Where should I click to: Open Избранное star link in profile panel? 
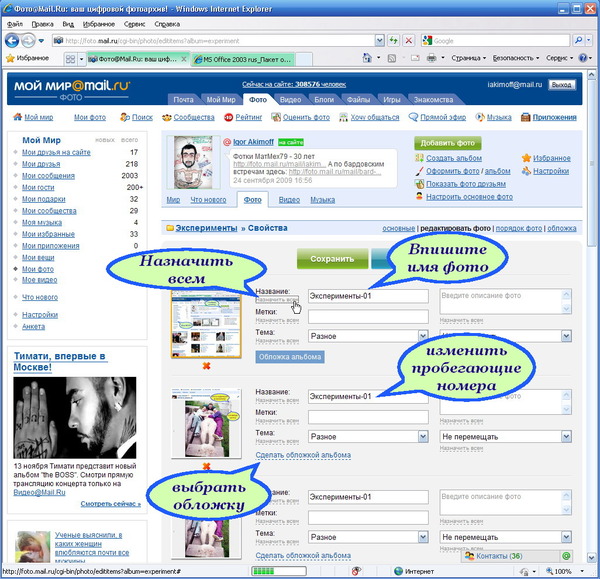(546, 158)
